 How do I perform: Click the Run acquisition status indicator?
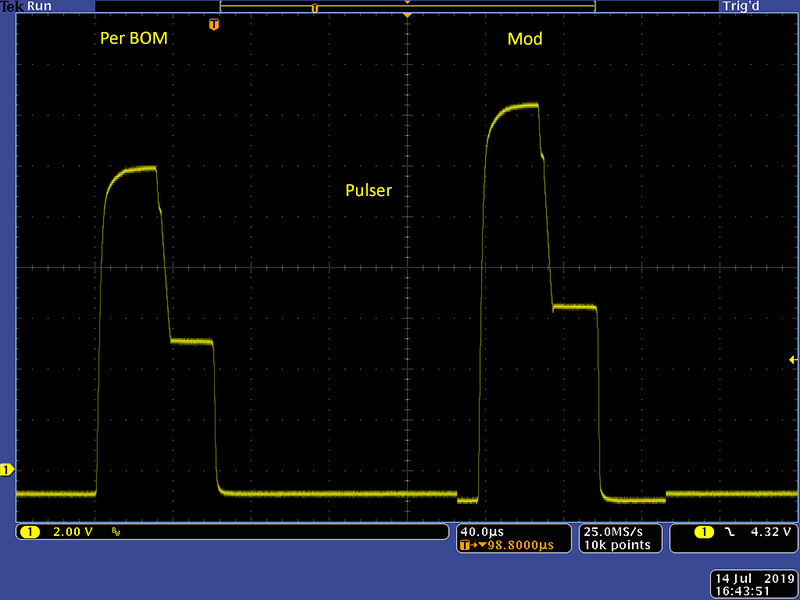coord(38,6)
